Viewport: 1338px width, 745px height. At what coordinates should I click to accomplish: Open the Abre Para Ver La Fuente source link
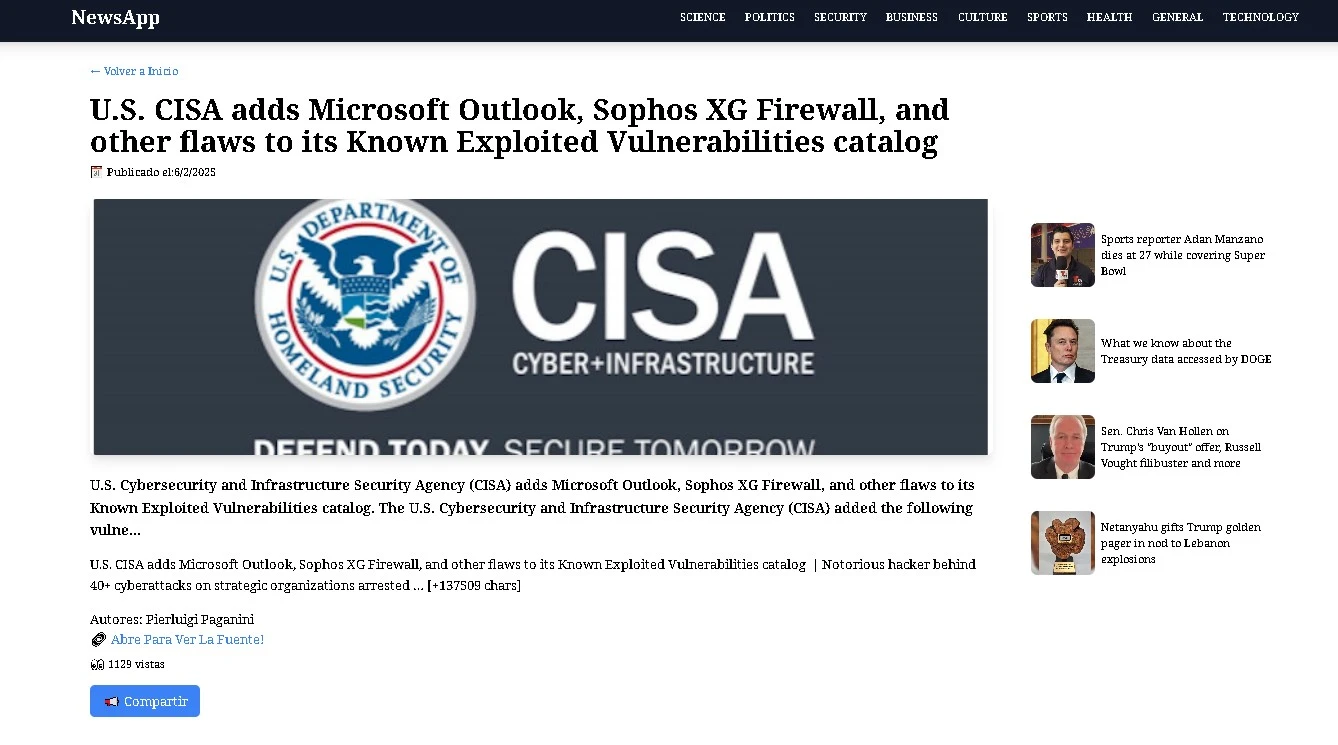point(187,640)
